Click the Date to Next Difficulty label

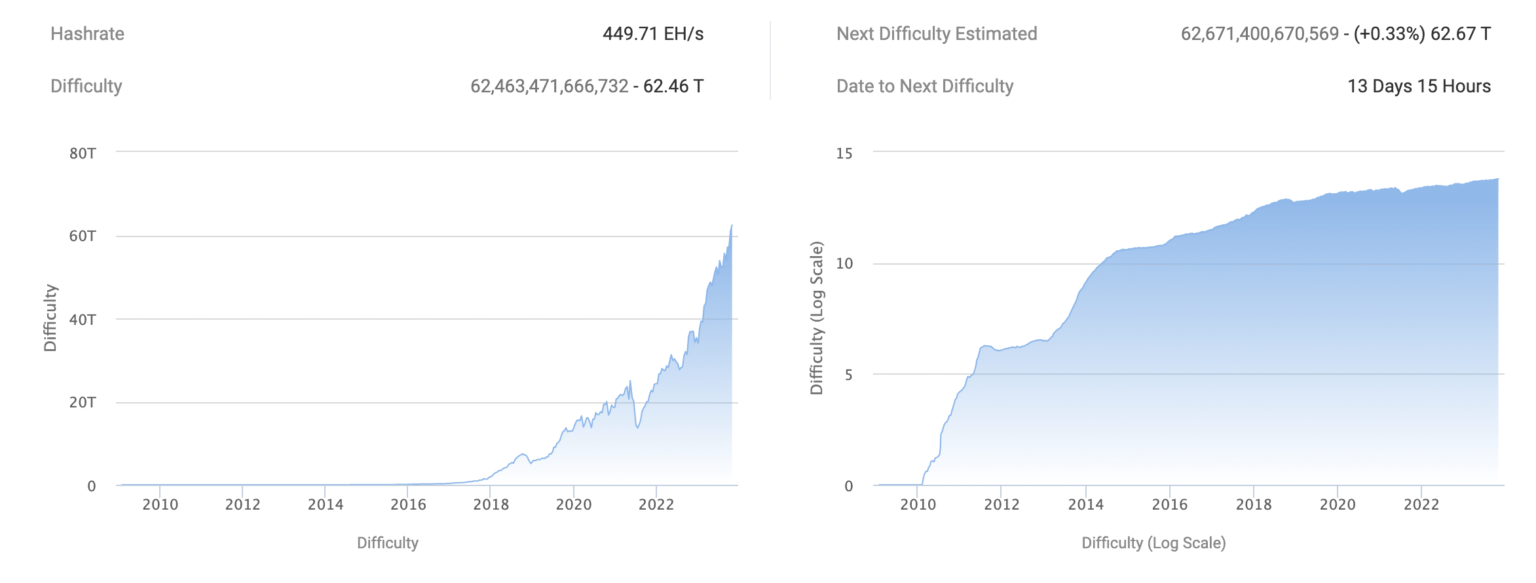[924, 86]
